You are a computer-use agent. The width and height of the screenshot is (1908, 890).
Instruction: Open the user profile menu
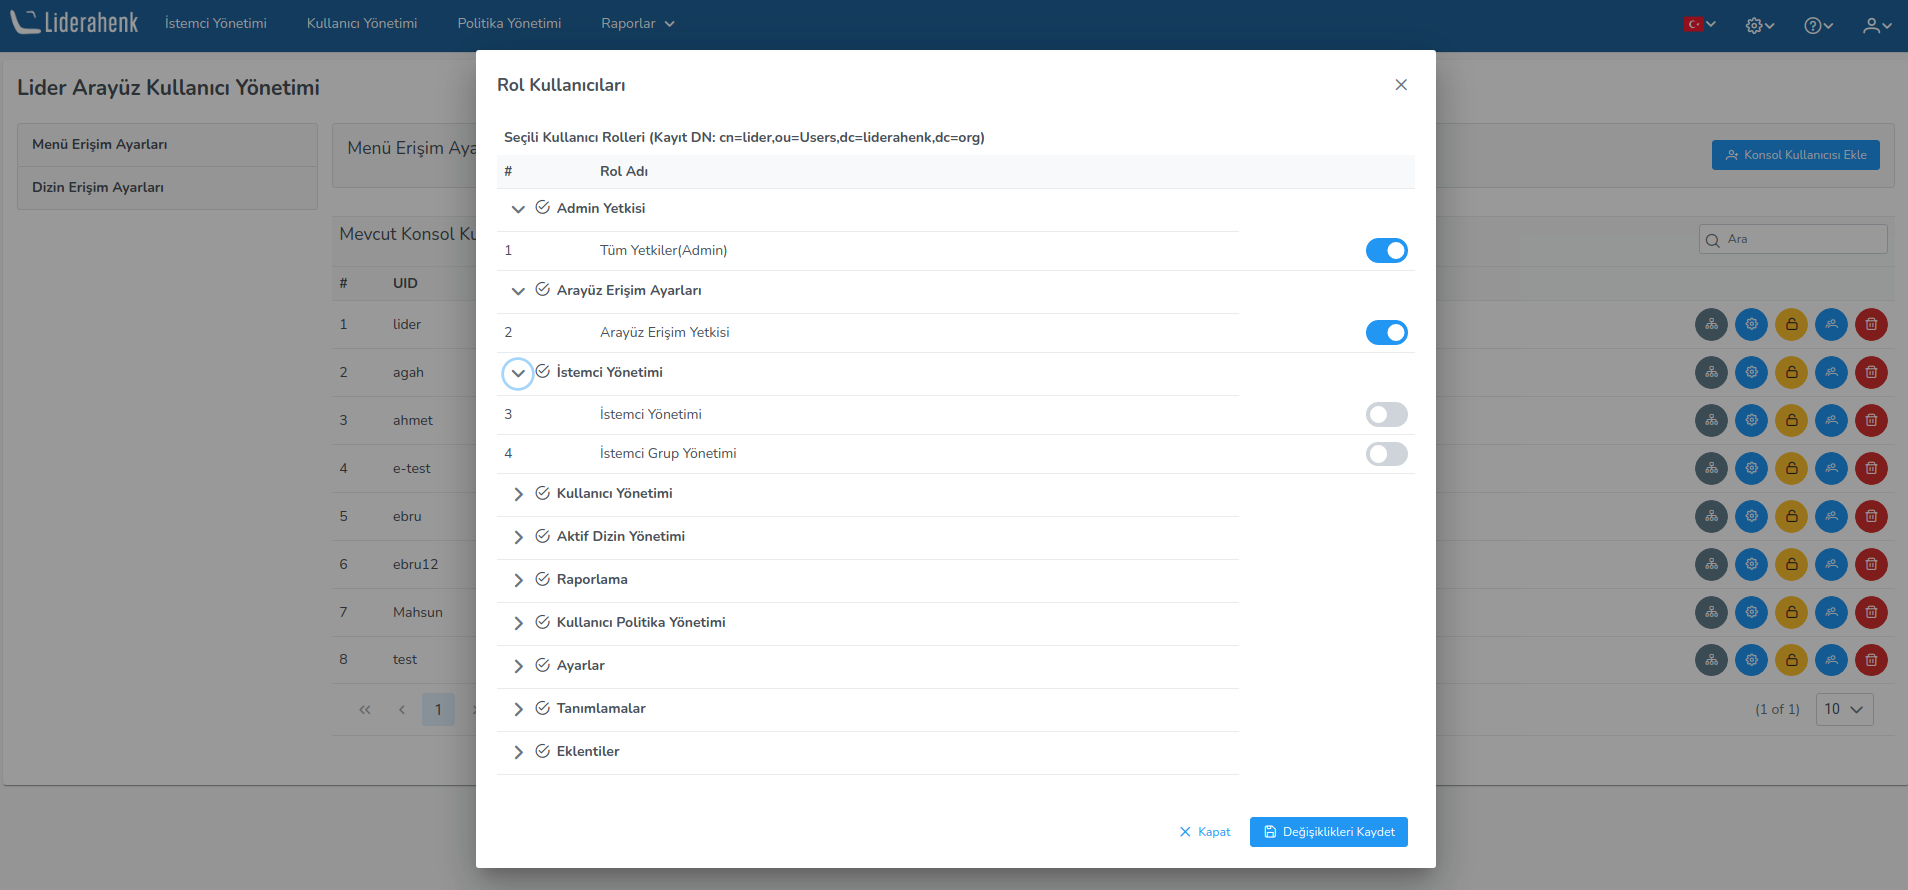click(x=1877, y=25)
